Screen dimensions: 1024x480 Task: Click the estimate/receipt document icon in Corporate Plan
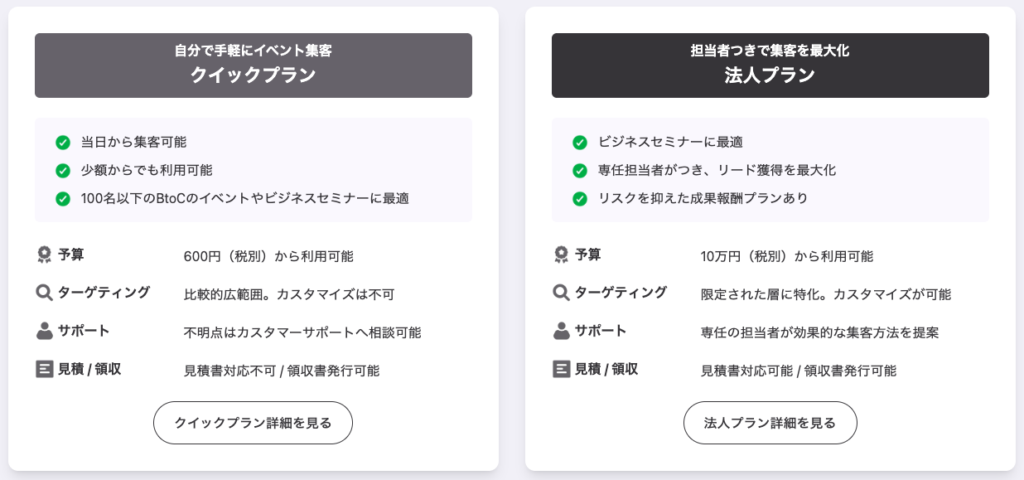coord(561,369)
